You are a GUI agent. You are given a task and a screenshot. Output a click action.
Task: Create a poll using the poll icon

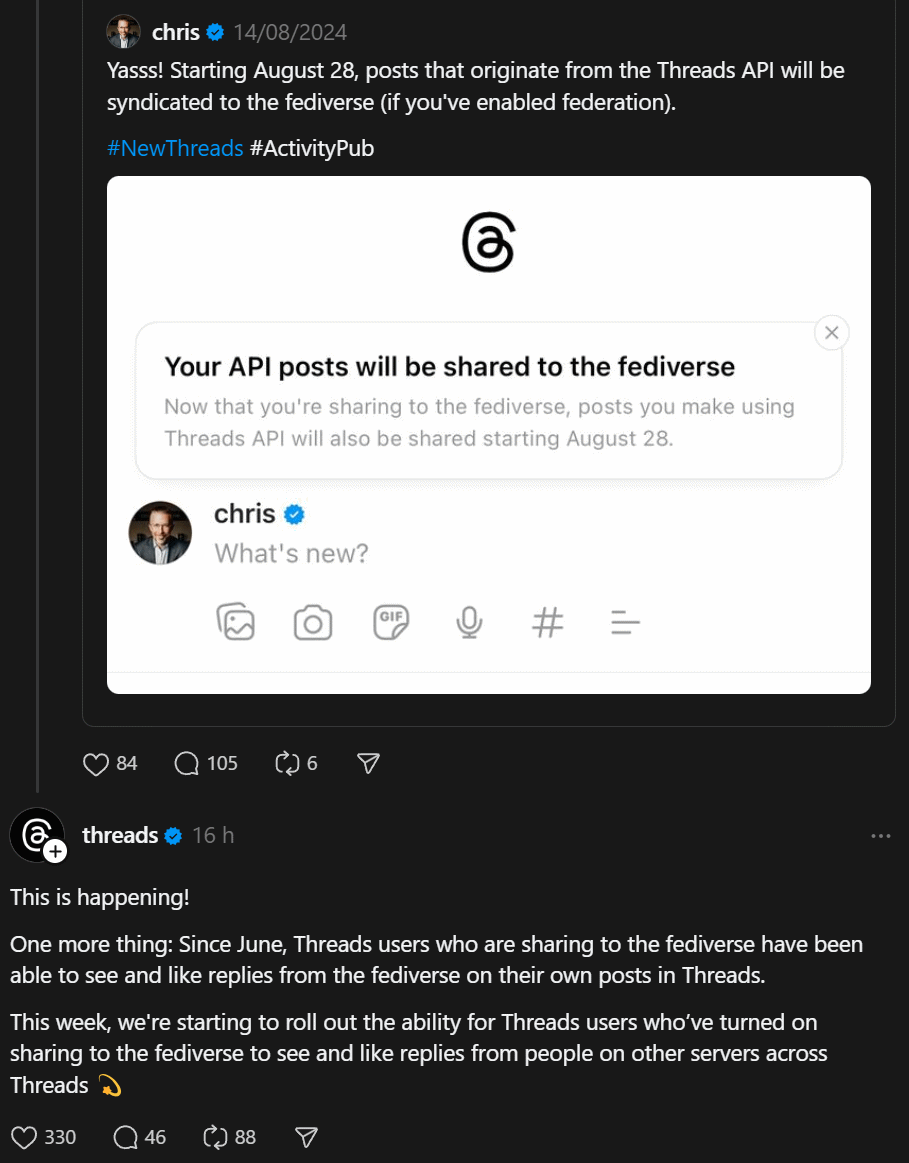(x=625, y=621)
